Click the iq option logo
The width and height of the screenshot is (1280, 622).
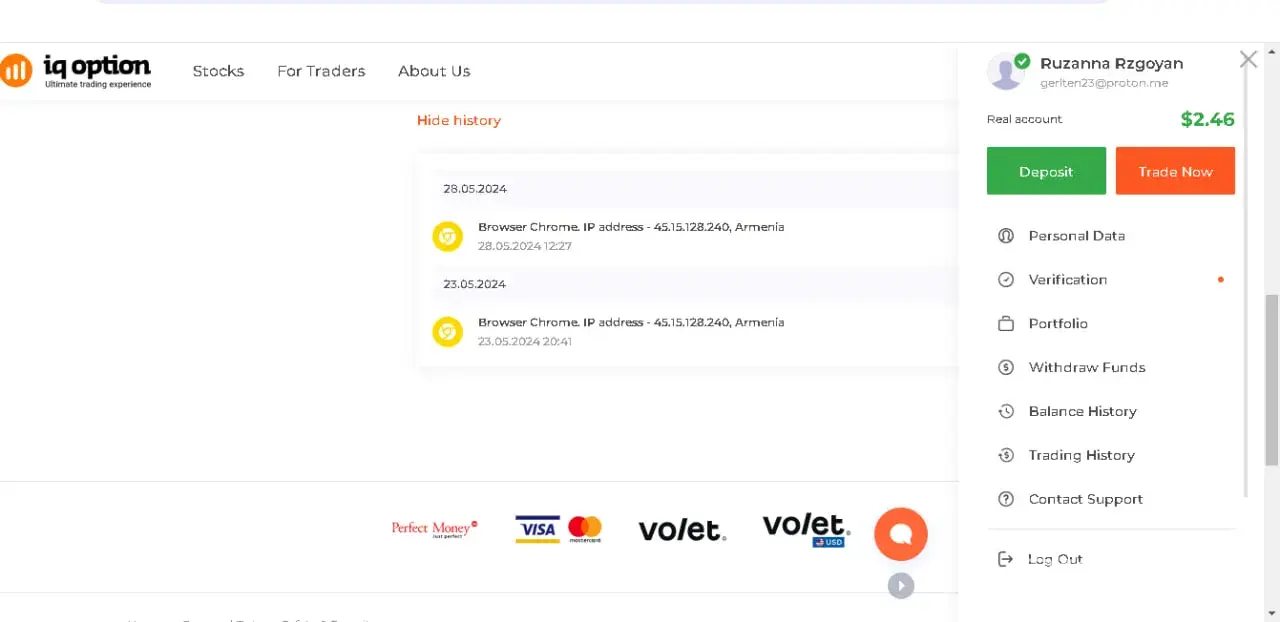(76, 71)
